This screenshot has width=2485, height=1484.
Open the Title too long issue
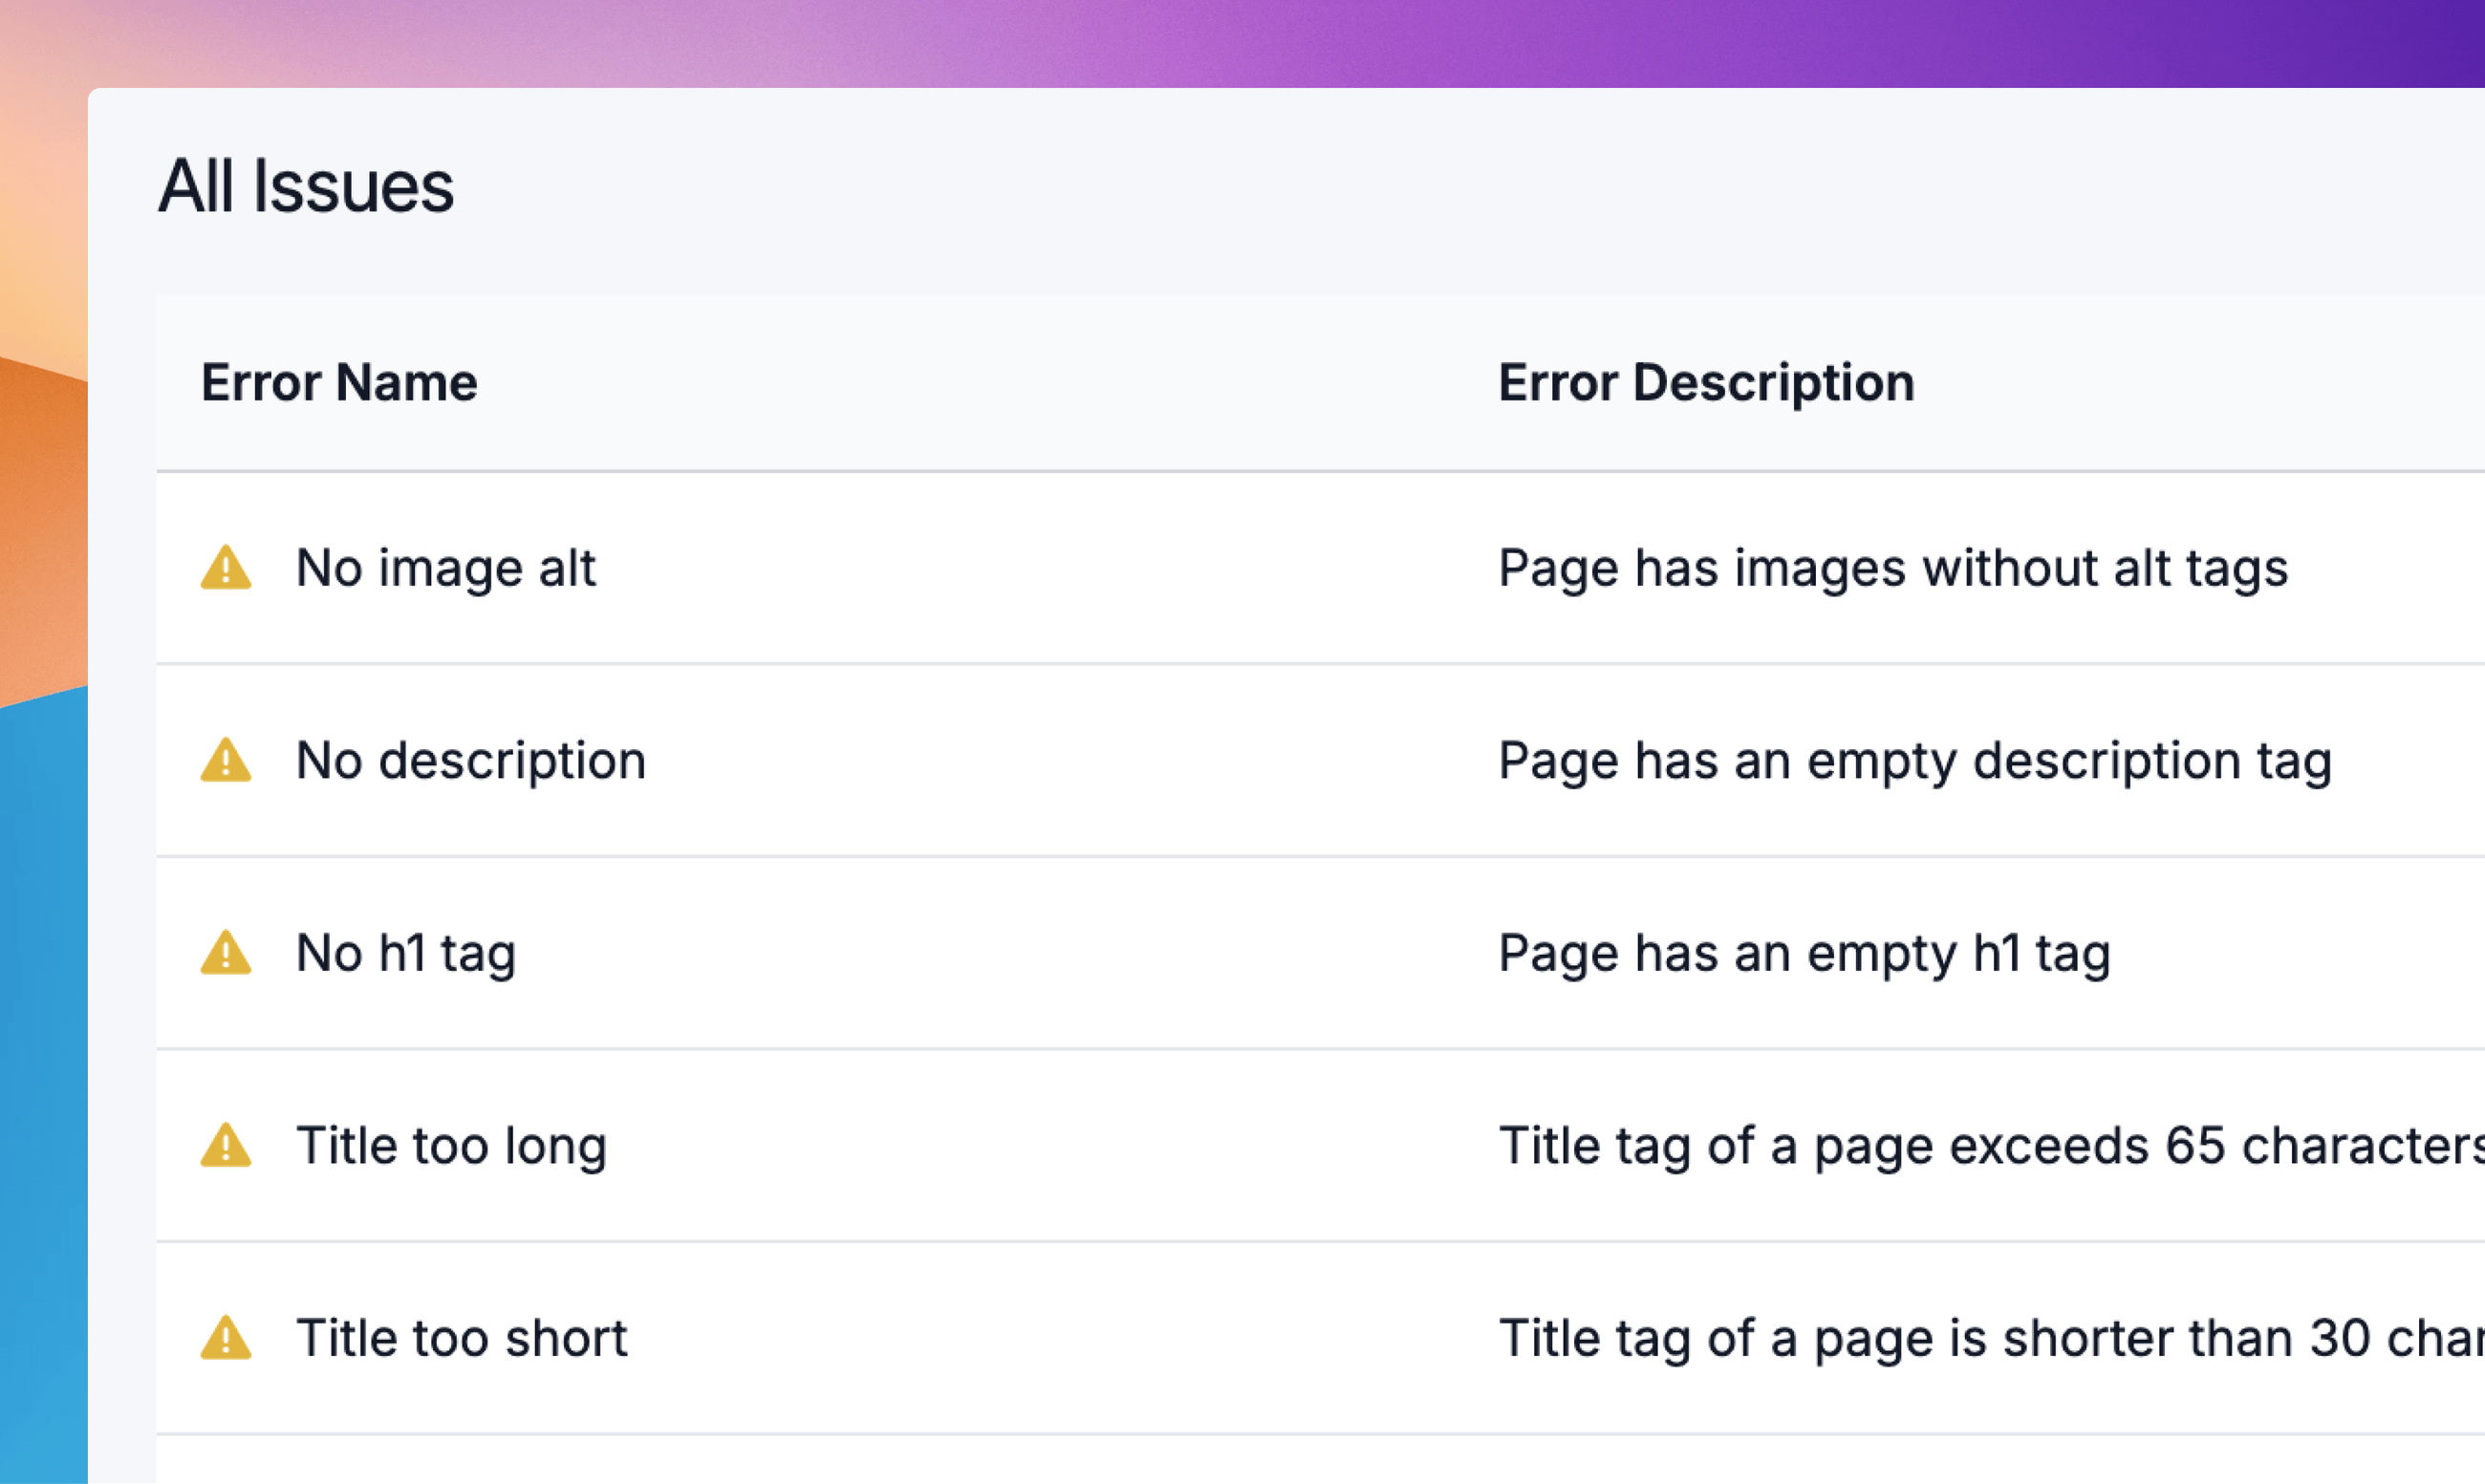coord(452,1146)
